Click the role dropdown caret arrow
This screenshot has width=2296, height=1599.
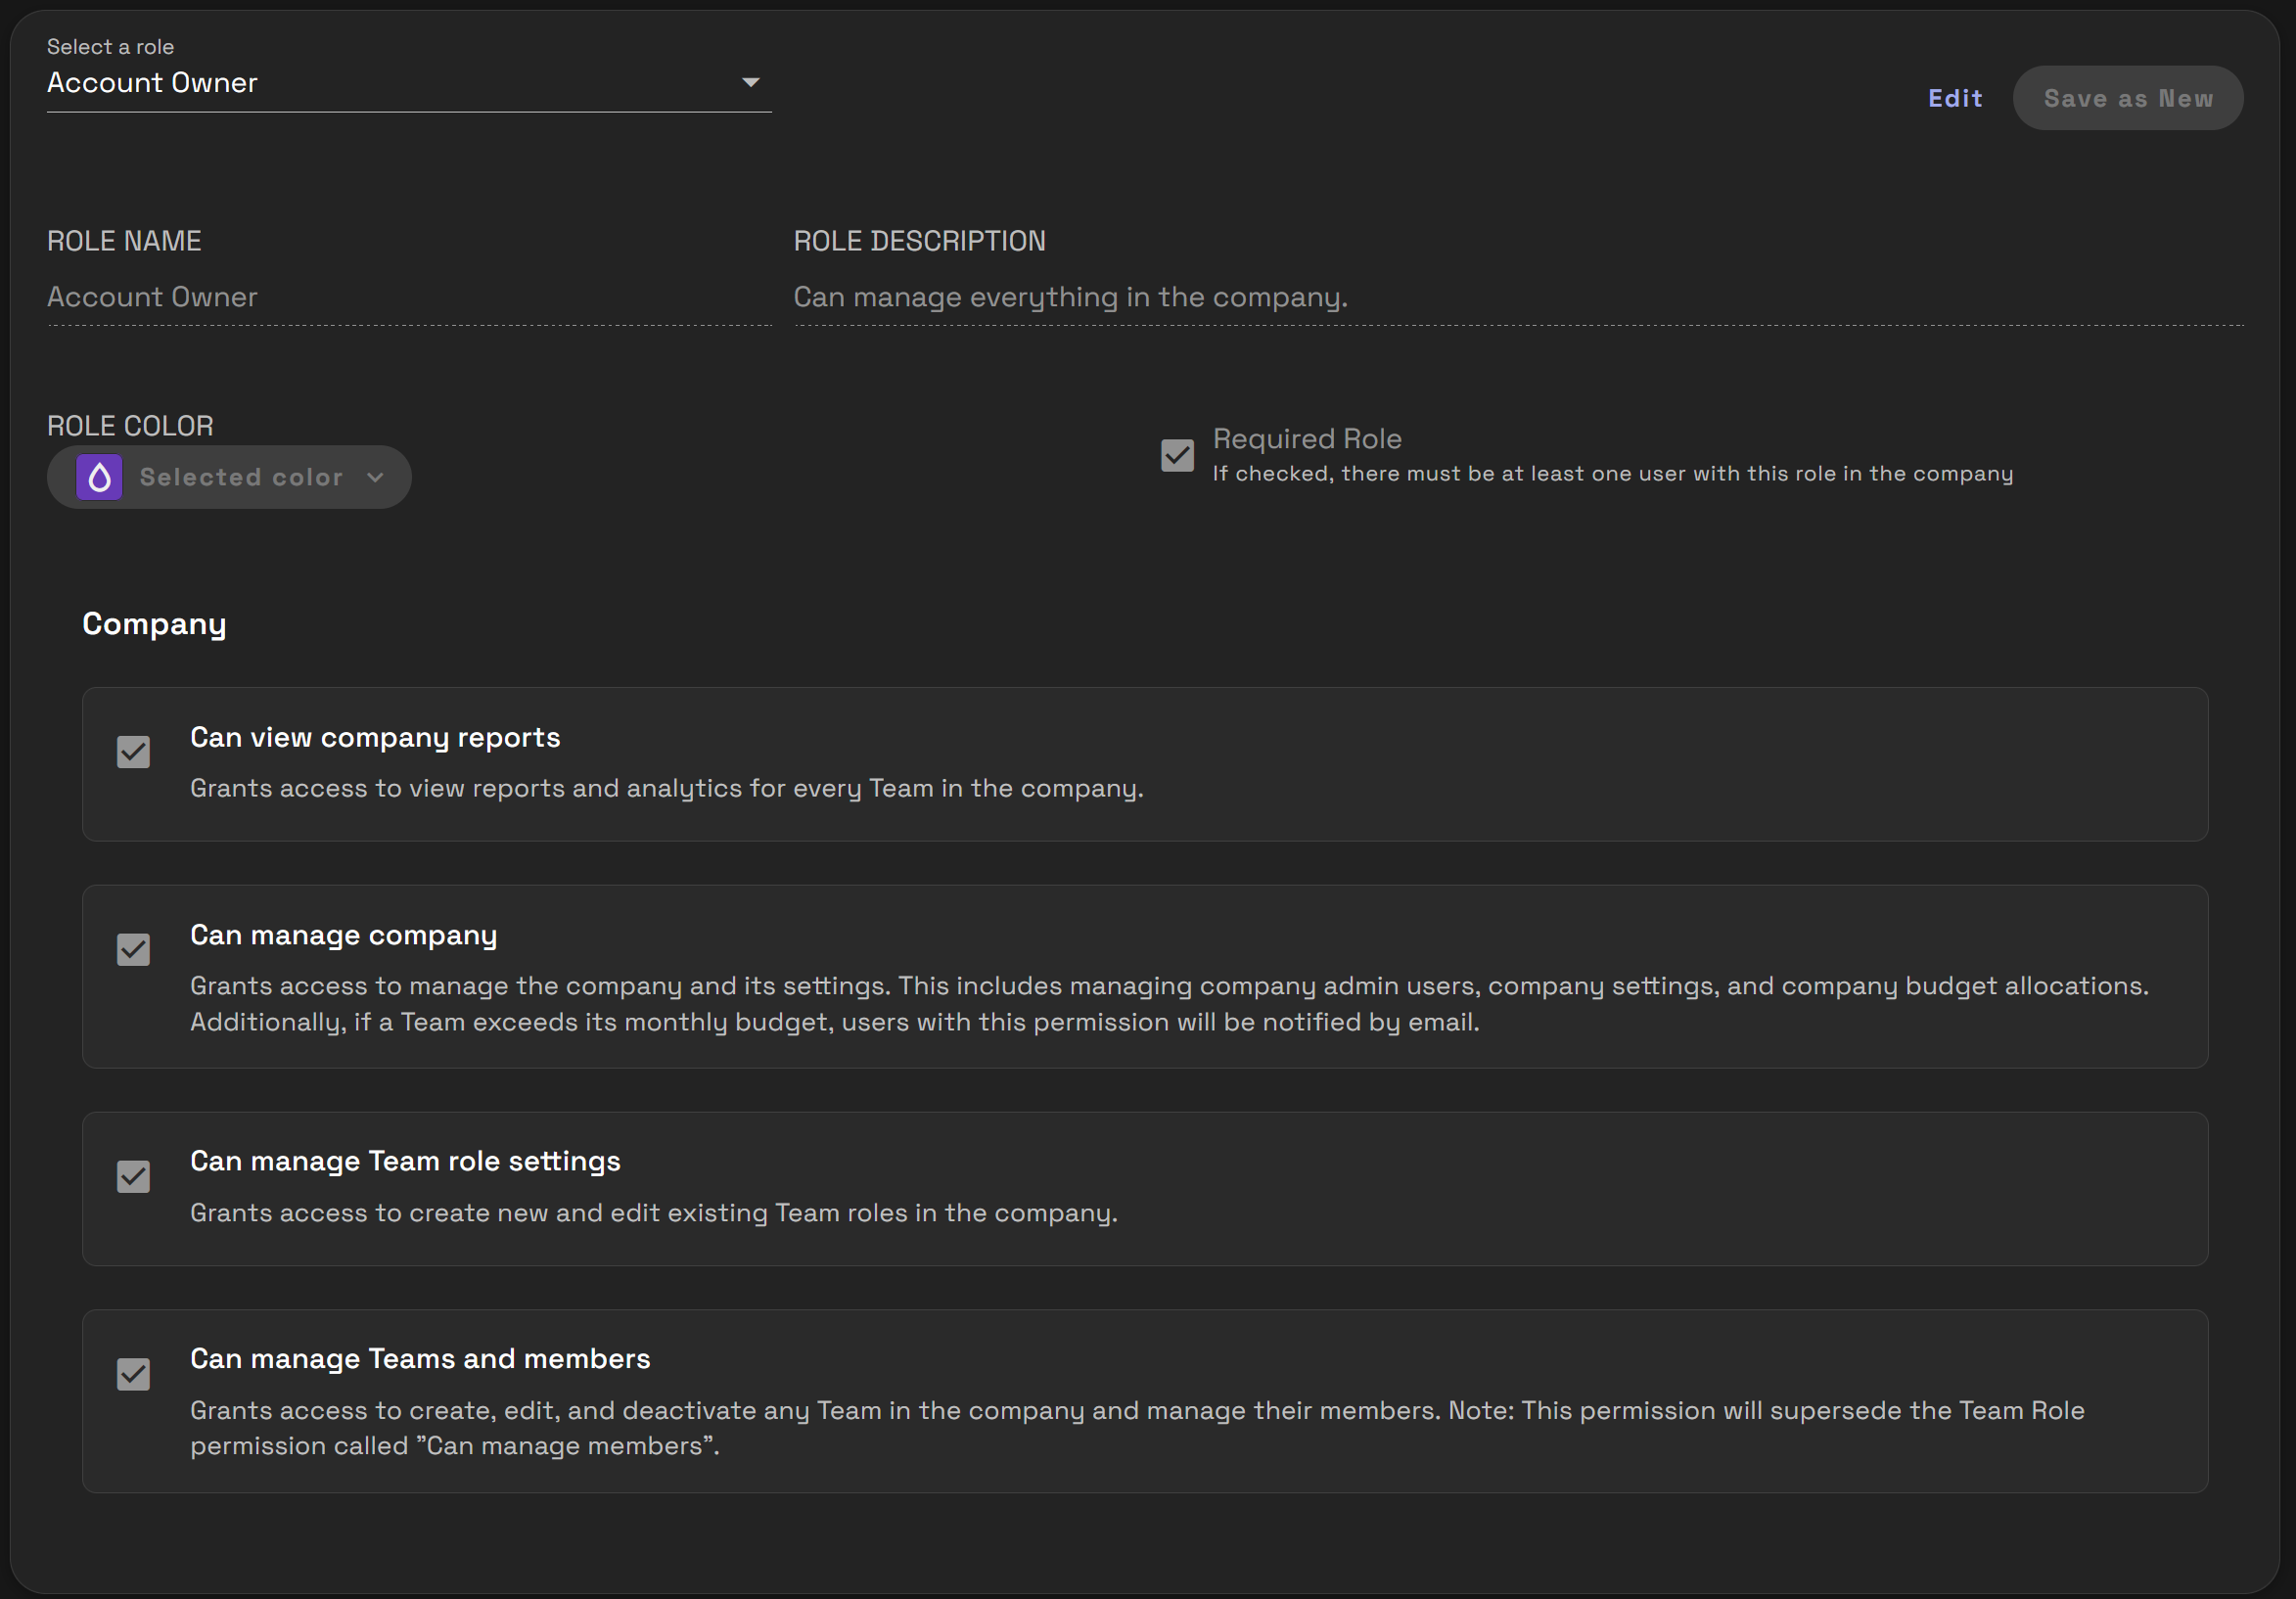point(751,82)
